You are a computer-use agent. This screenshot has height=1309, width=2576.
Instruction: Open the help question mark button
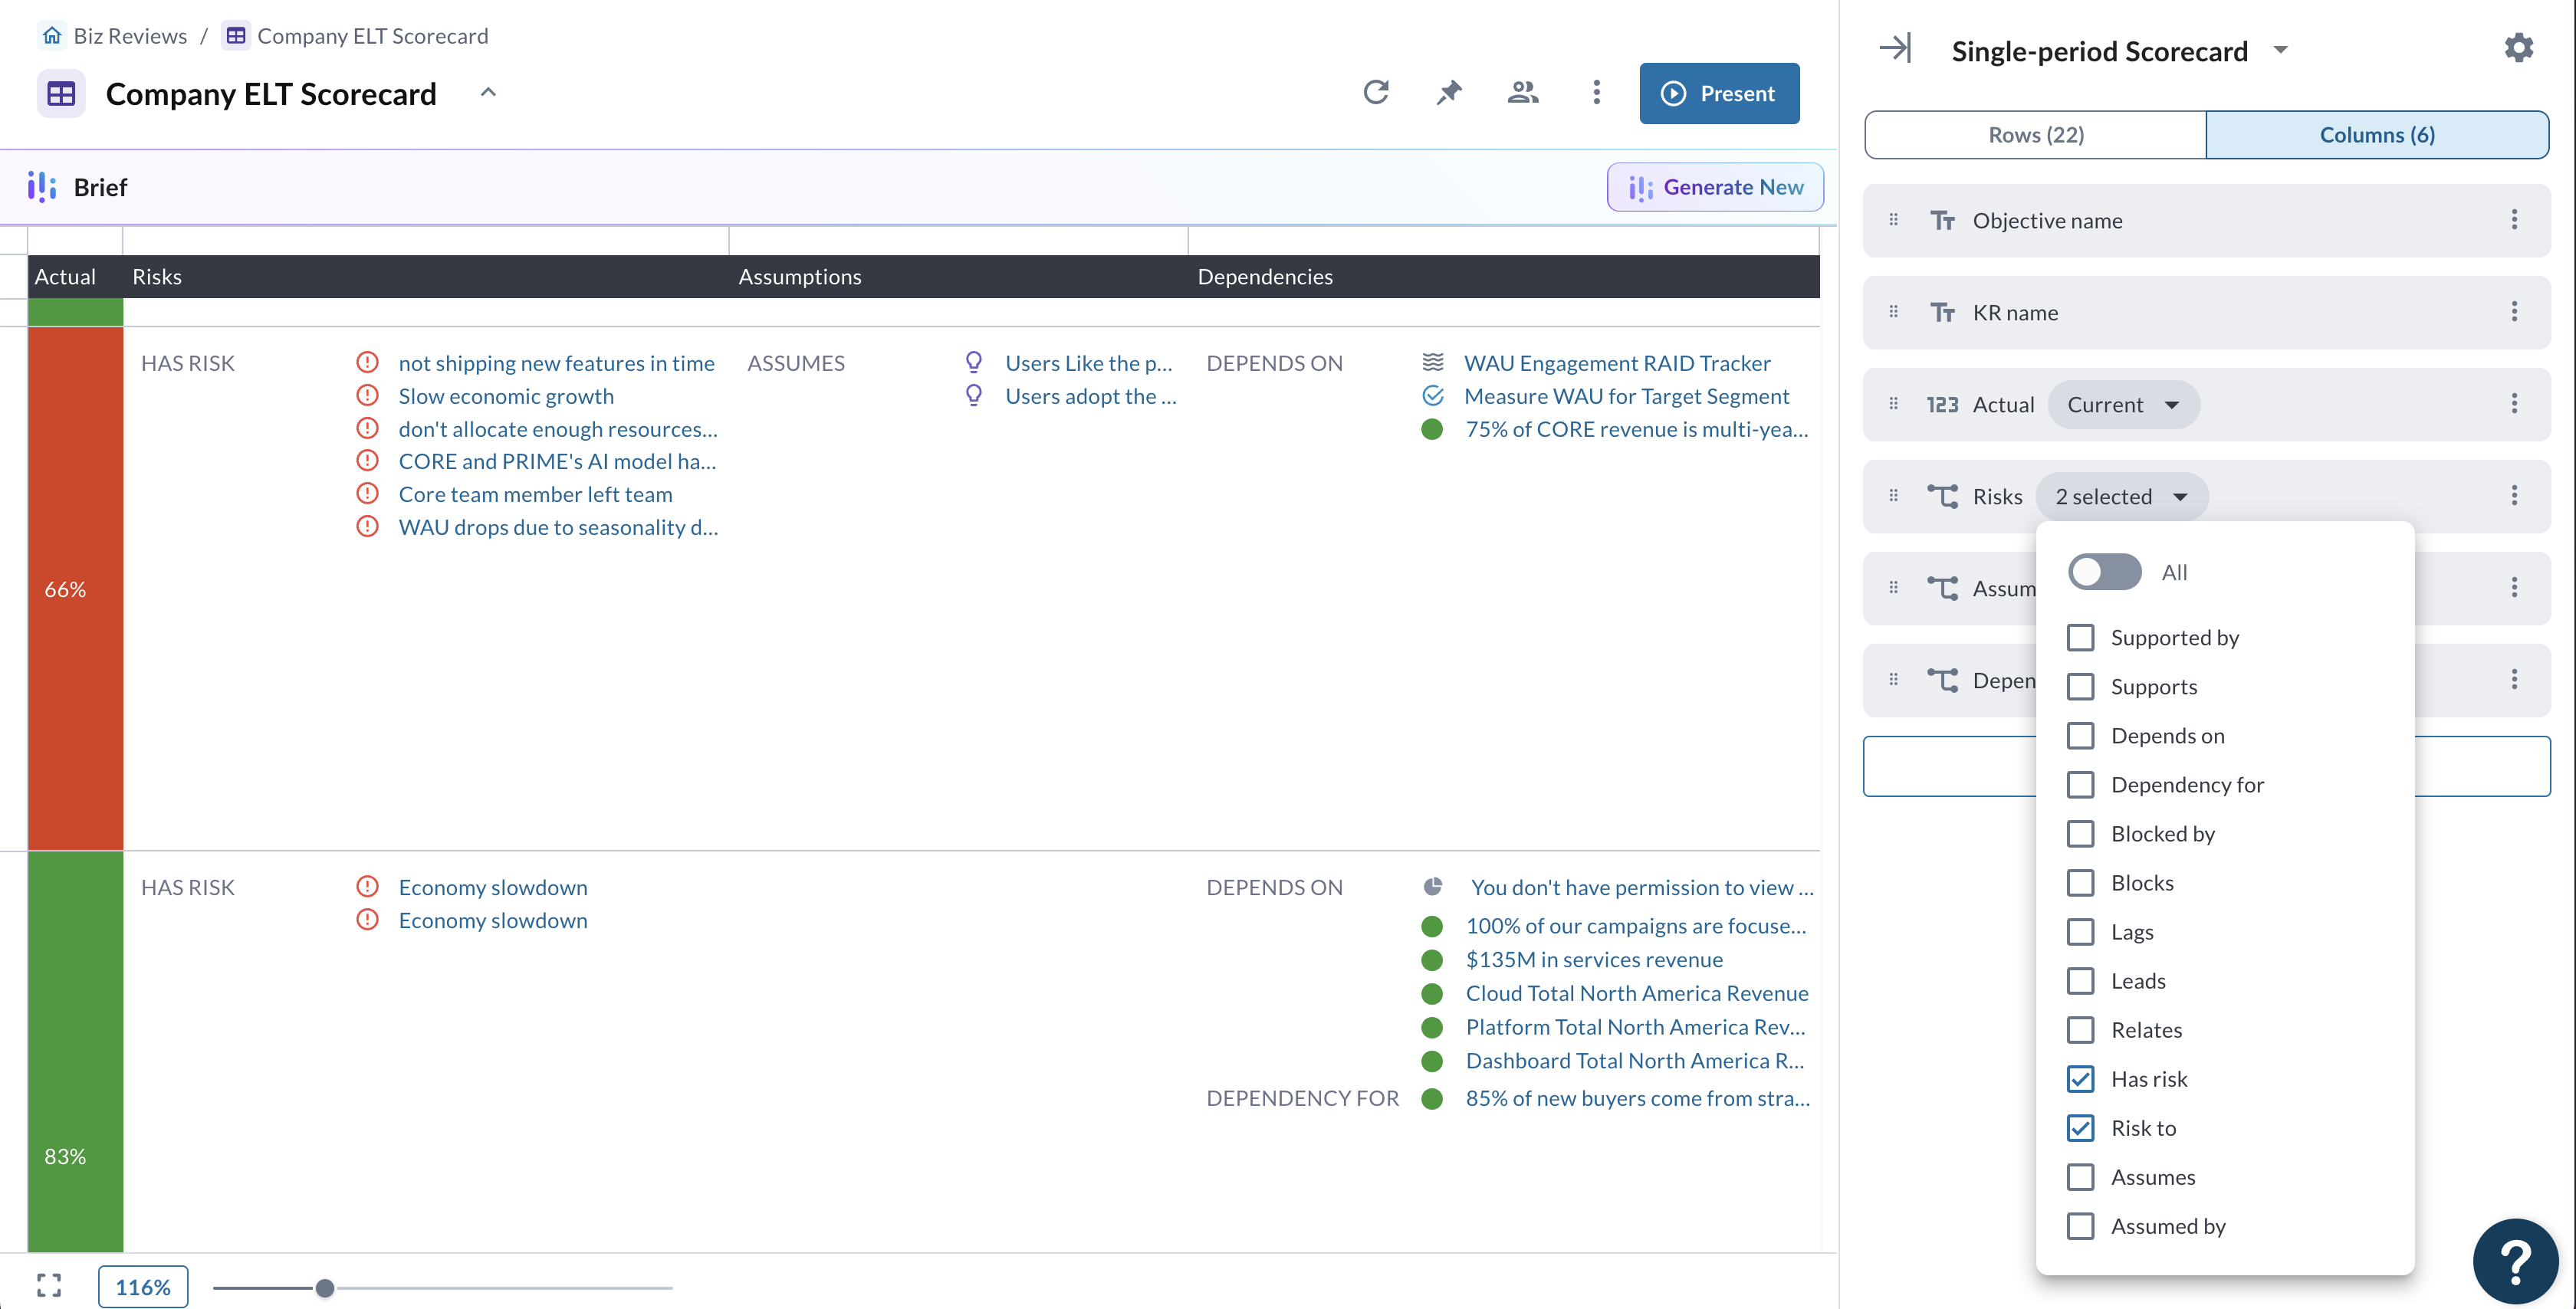[x=2515, y=1261]
